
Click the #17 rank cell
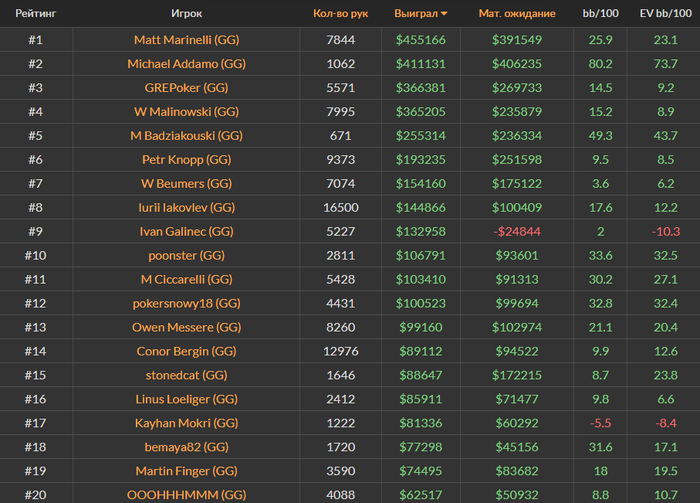(x=36, y=423)
